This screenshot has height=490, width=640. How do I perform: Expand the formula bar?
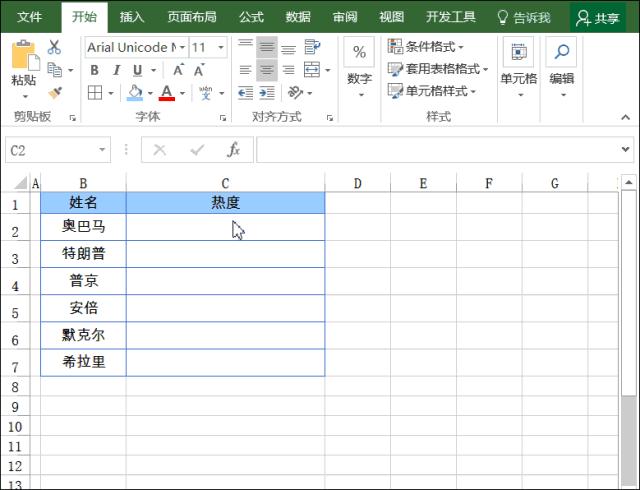click(x=625, y=149)
